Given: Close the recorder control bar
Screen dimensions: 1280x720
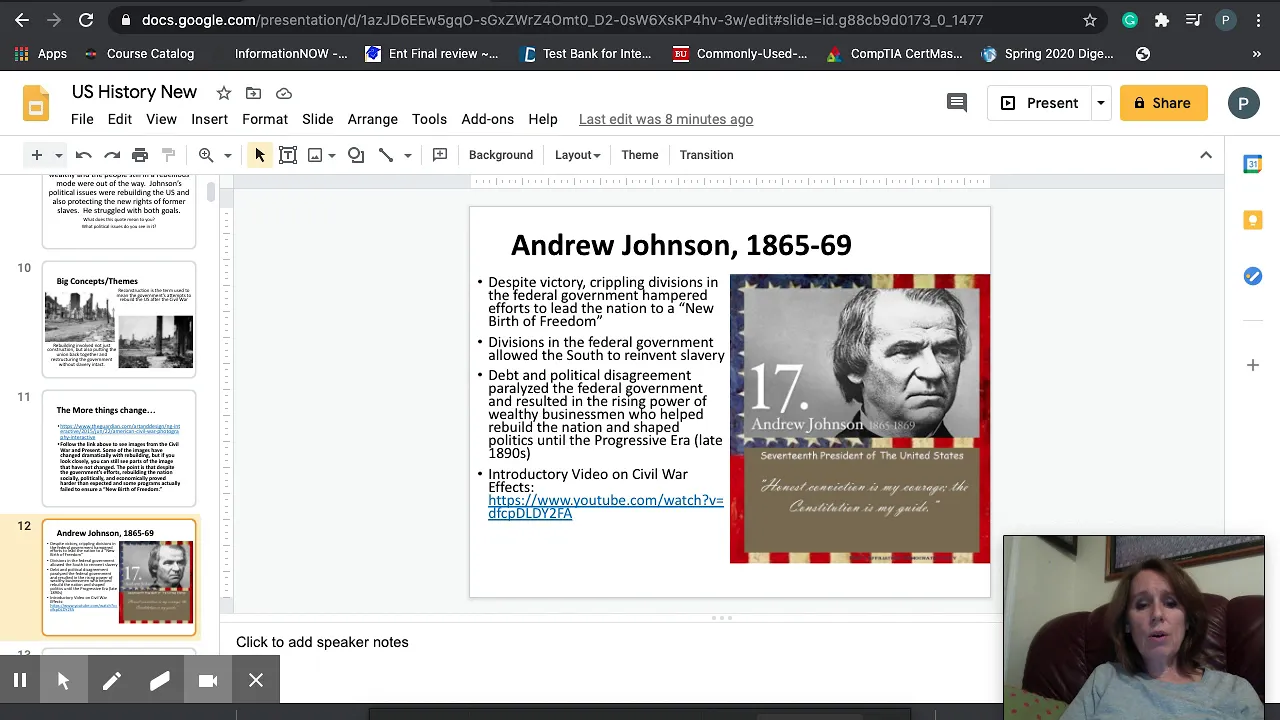Looking at the screenshot, I should tap(256, 681).
